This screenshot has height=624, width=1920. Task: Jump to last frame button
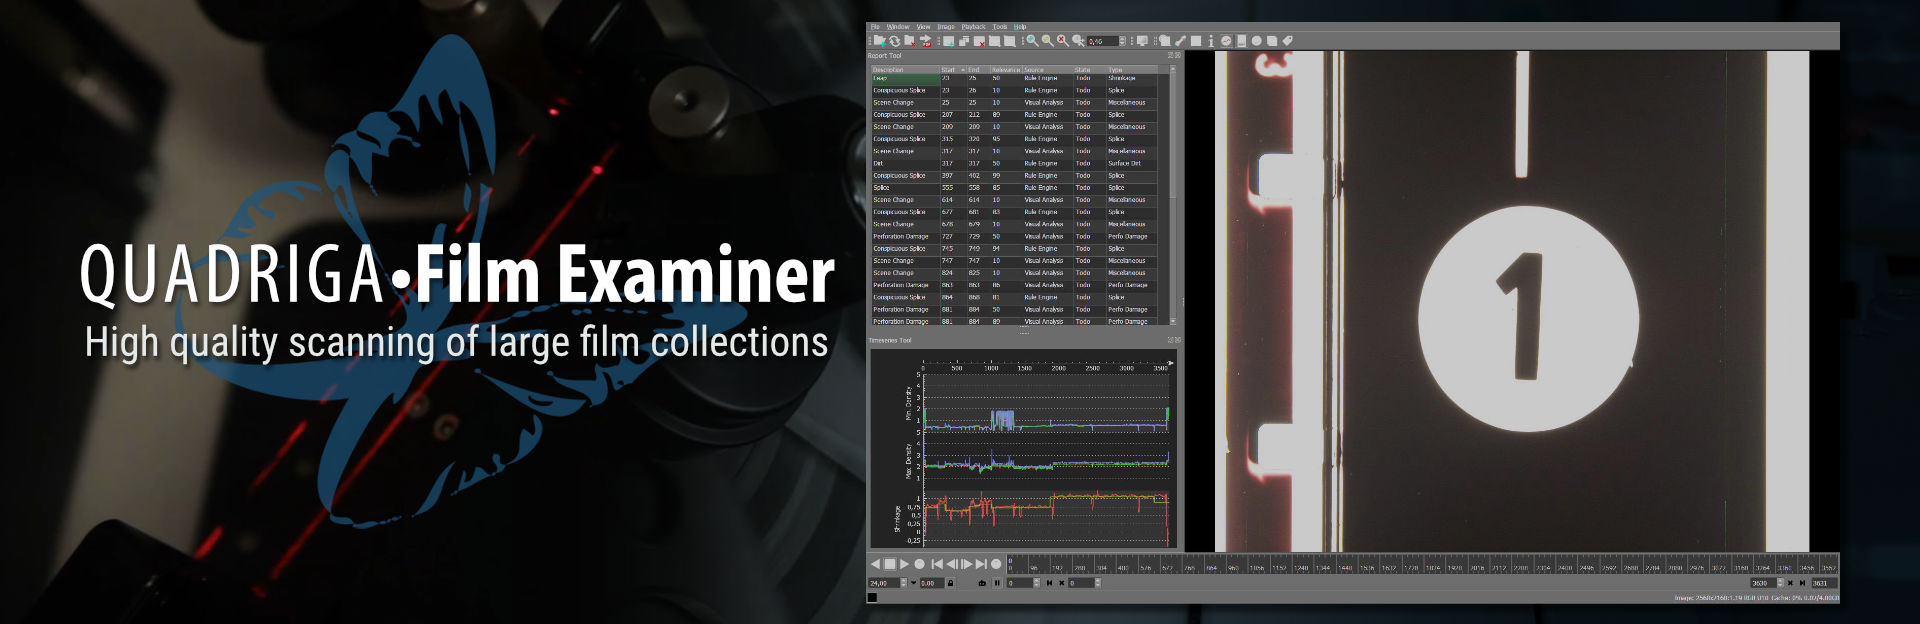981,564
